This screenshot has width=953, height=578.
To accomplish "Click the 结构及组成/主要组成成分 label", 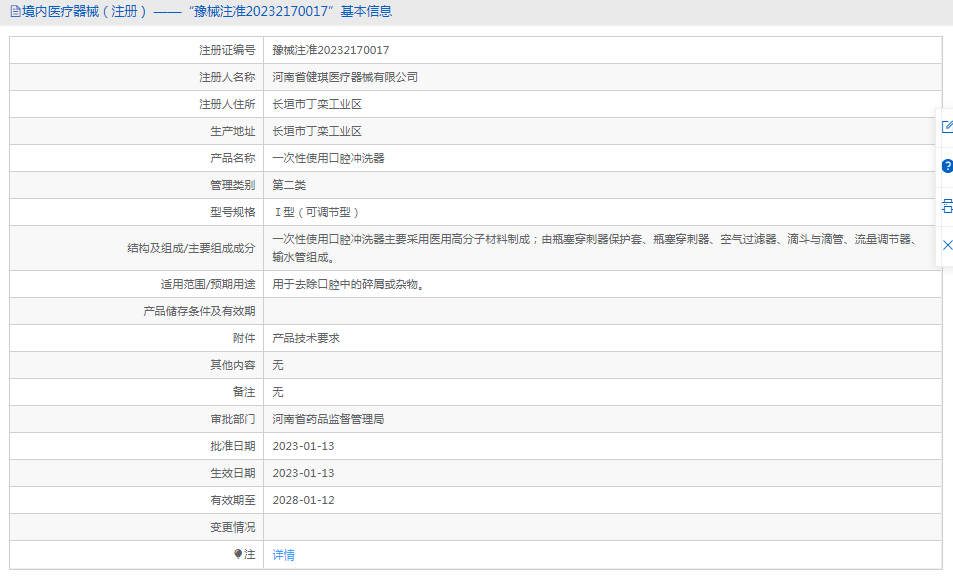I will point(191,248).
